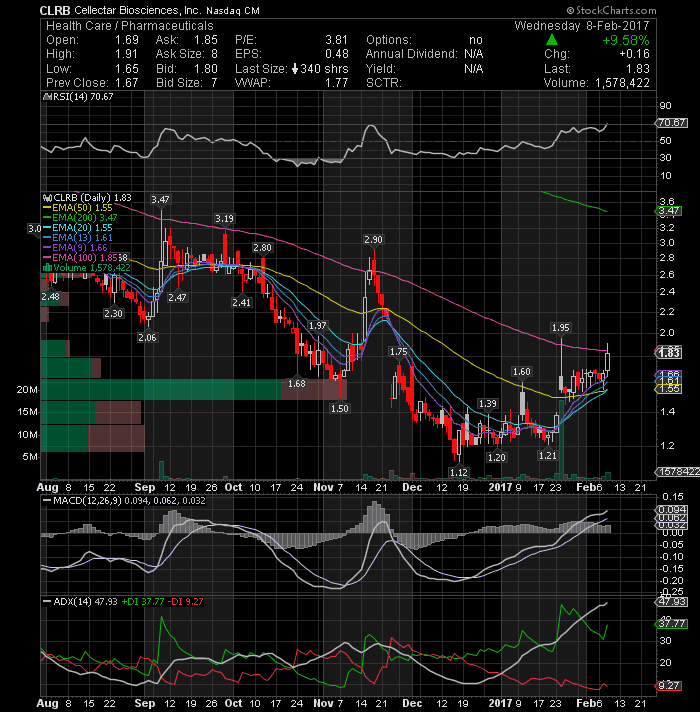
Task: Click the 1.60 January price label
Action: pos(521,371)
